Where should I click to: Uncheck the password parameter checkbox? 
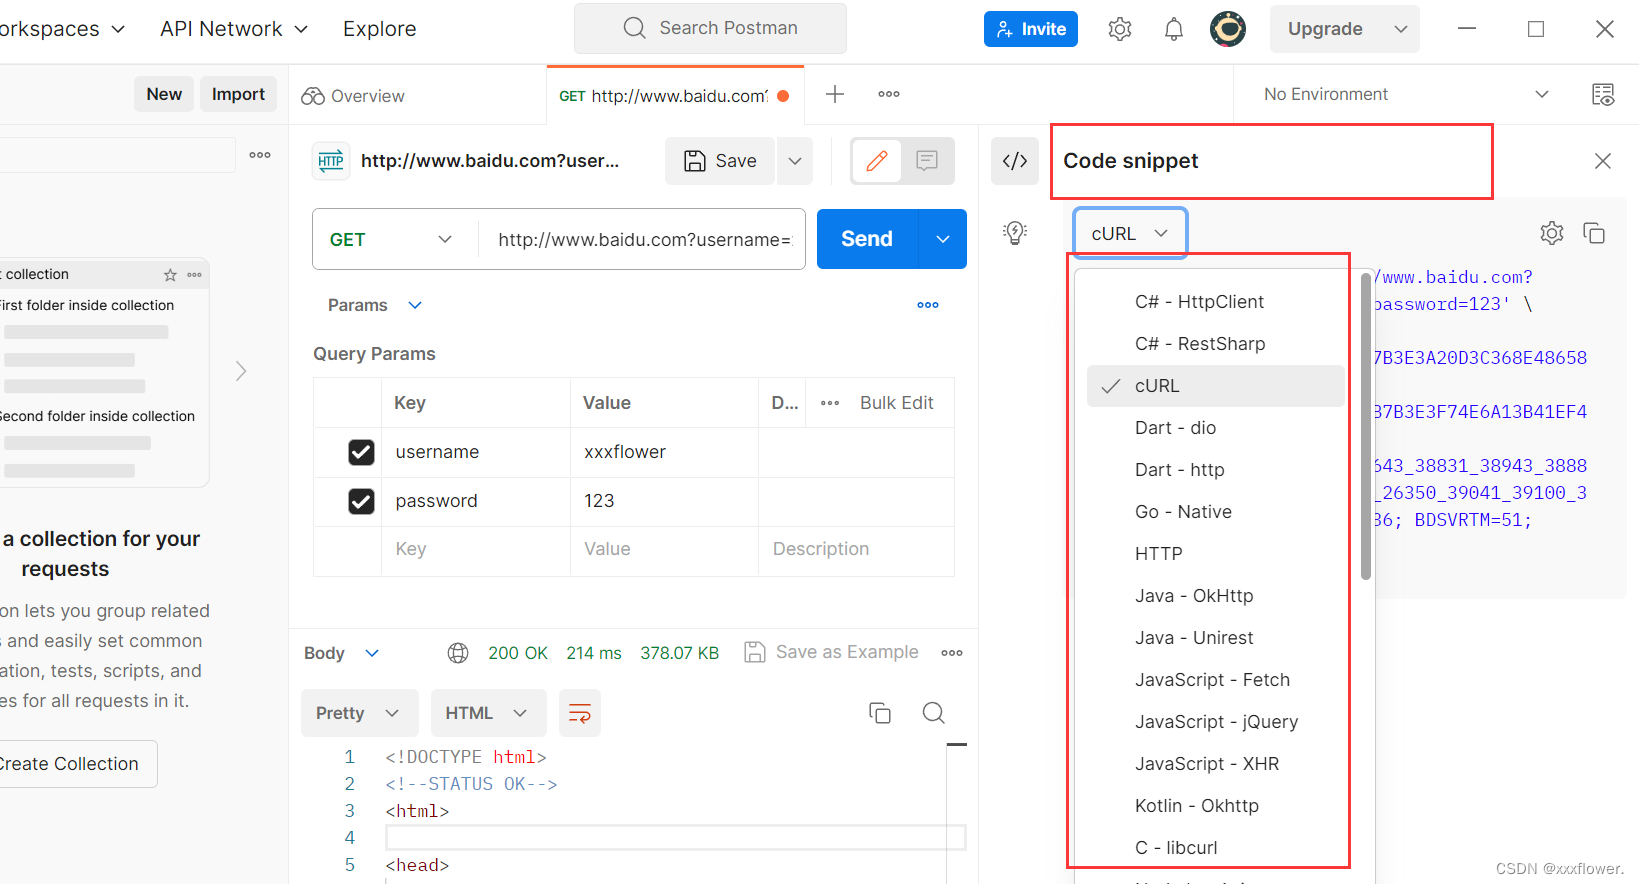click(361, 501)
